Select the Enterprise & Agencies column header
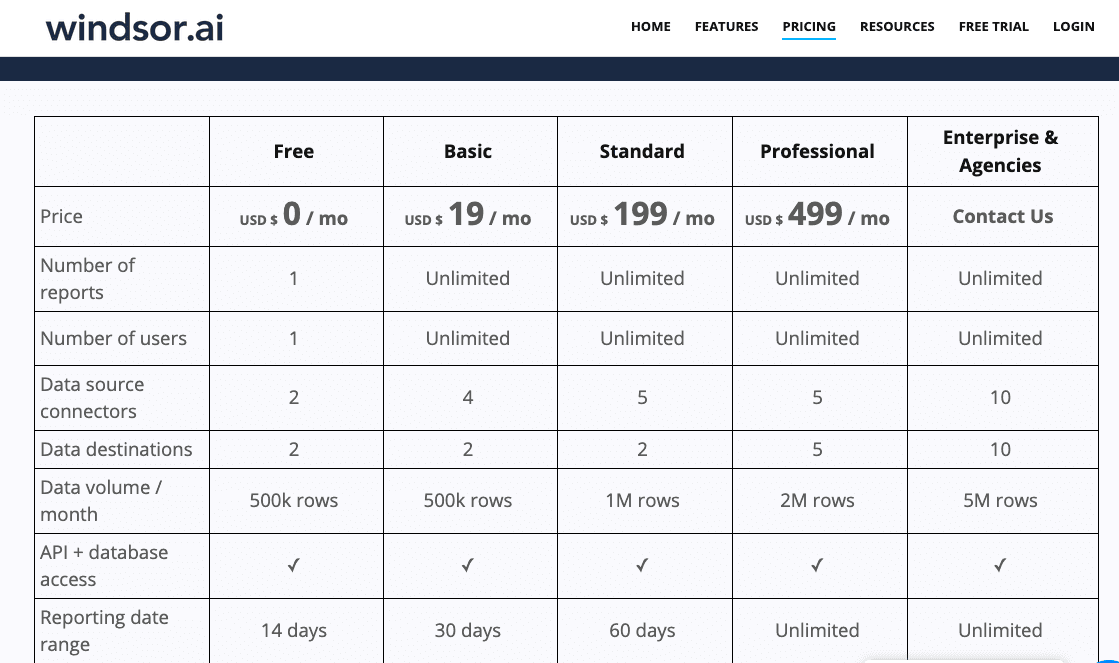This screenshot has height=663, width=1119. pyautogui.click(x=1000, y=152)
